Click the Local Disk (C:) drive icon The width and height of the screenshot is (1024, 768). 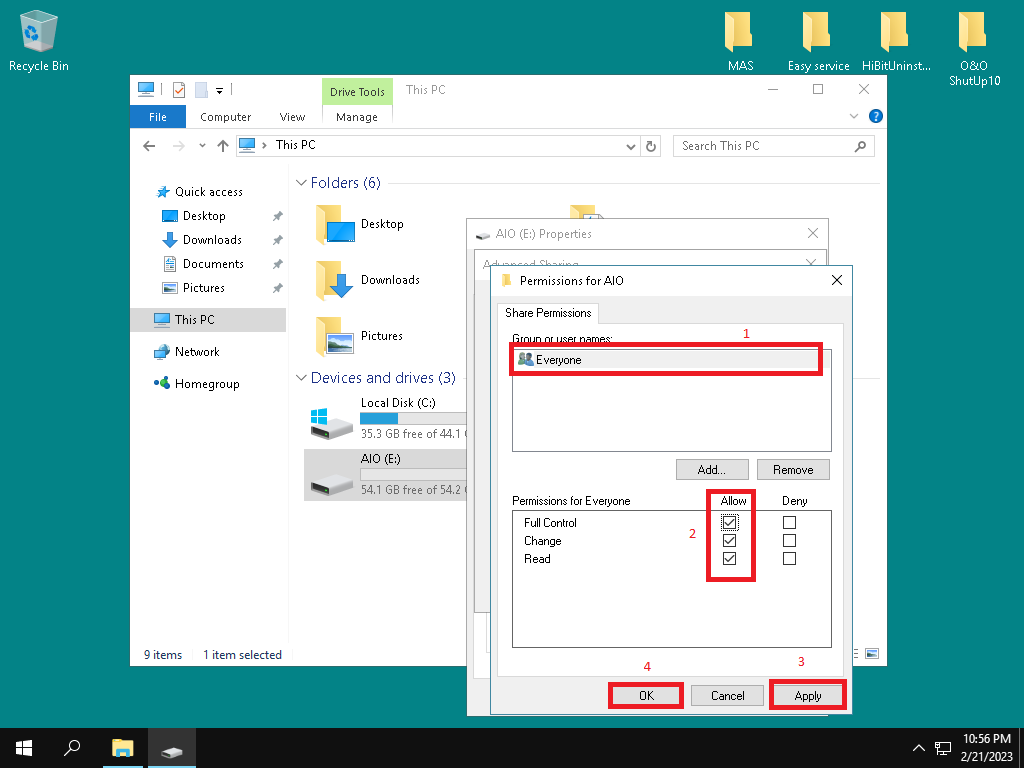[x=331, y=422]
